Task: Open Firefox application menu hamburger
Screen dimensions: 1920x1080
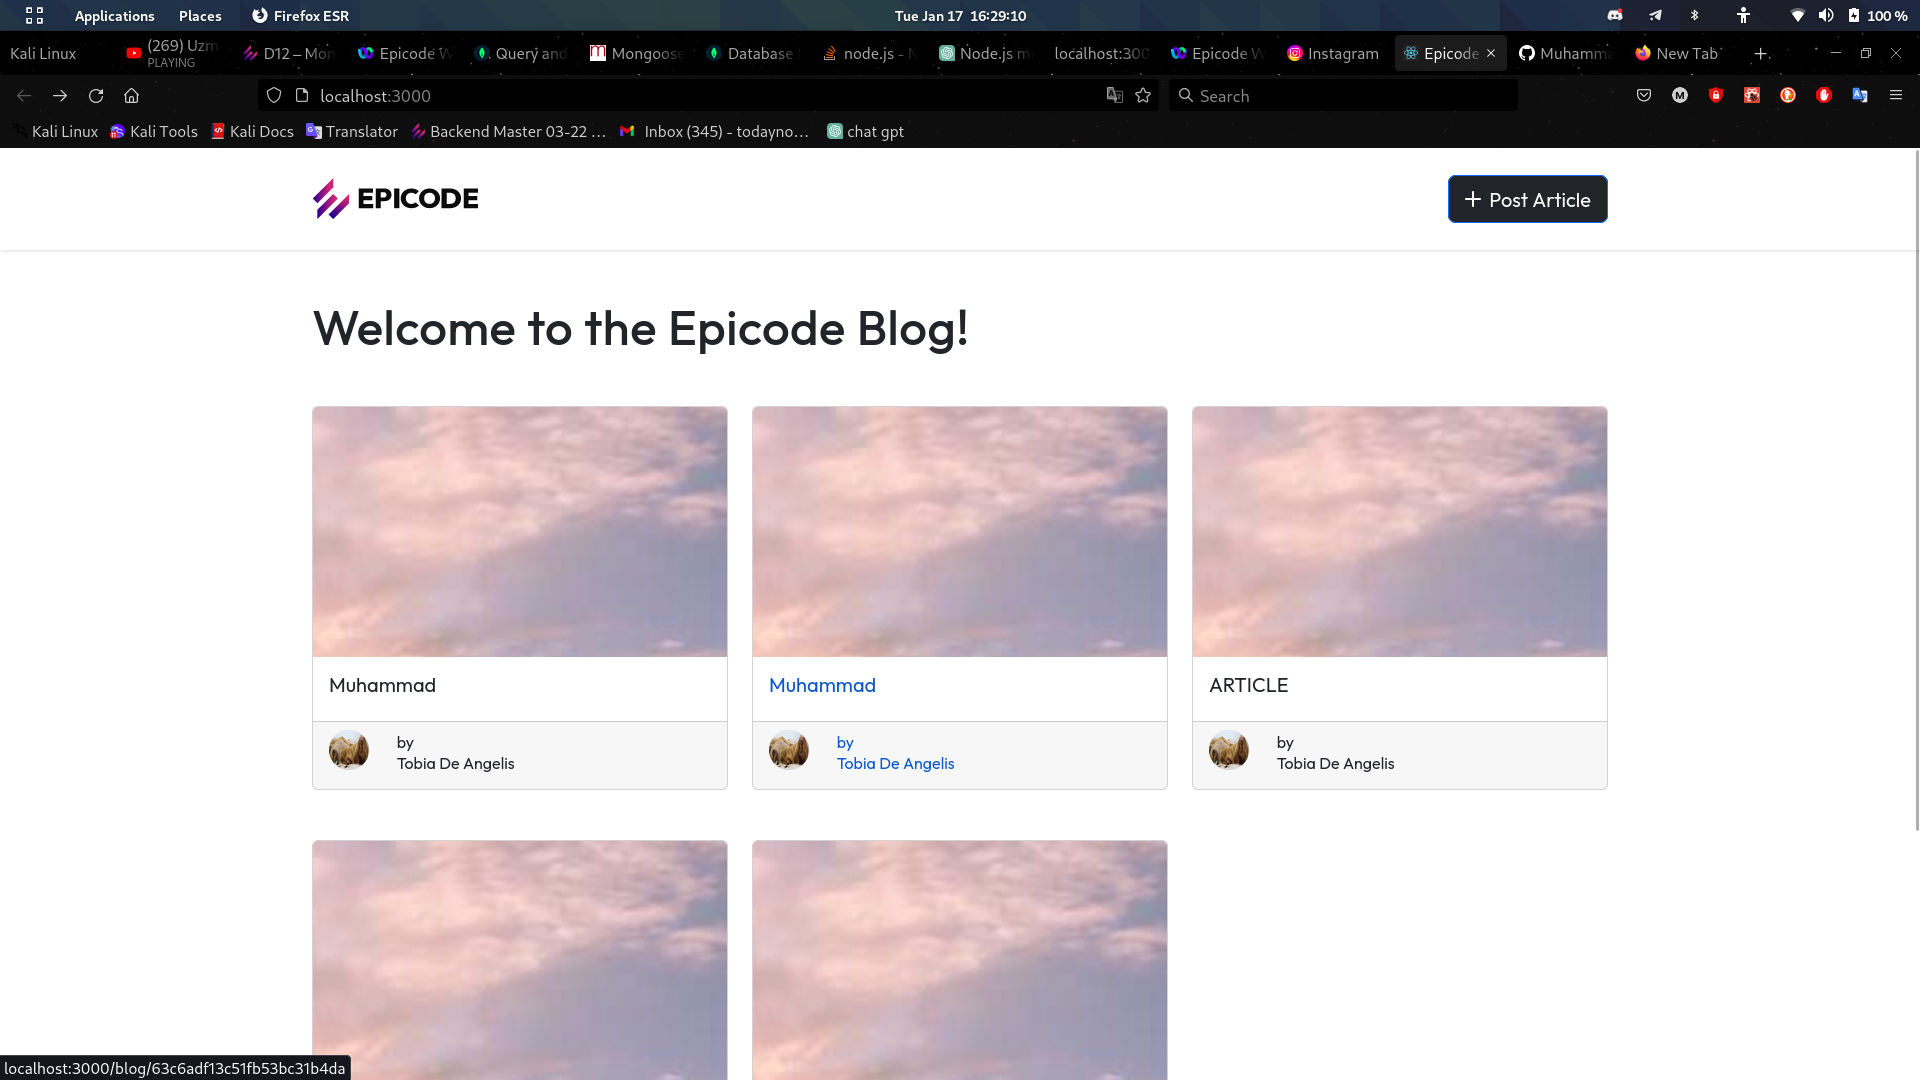Action: coord(1895,96)
